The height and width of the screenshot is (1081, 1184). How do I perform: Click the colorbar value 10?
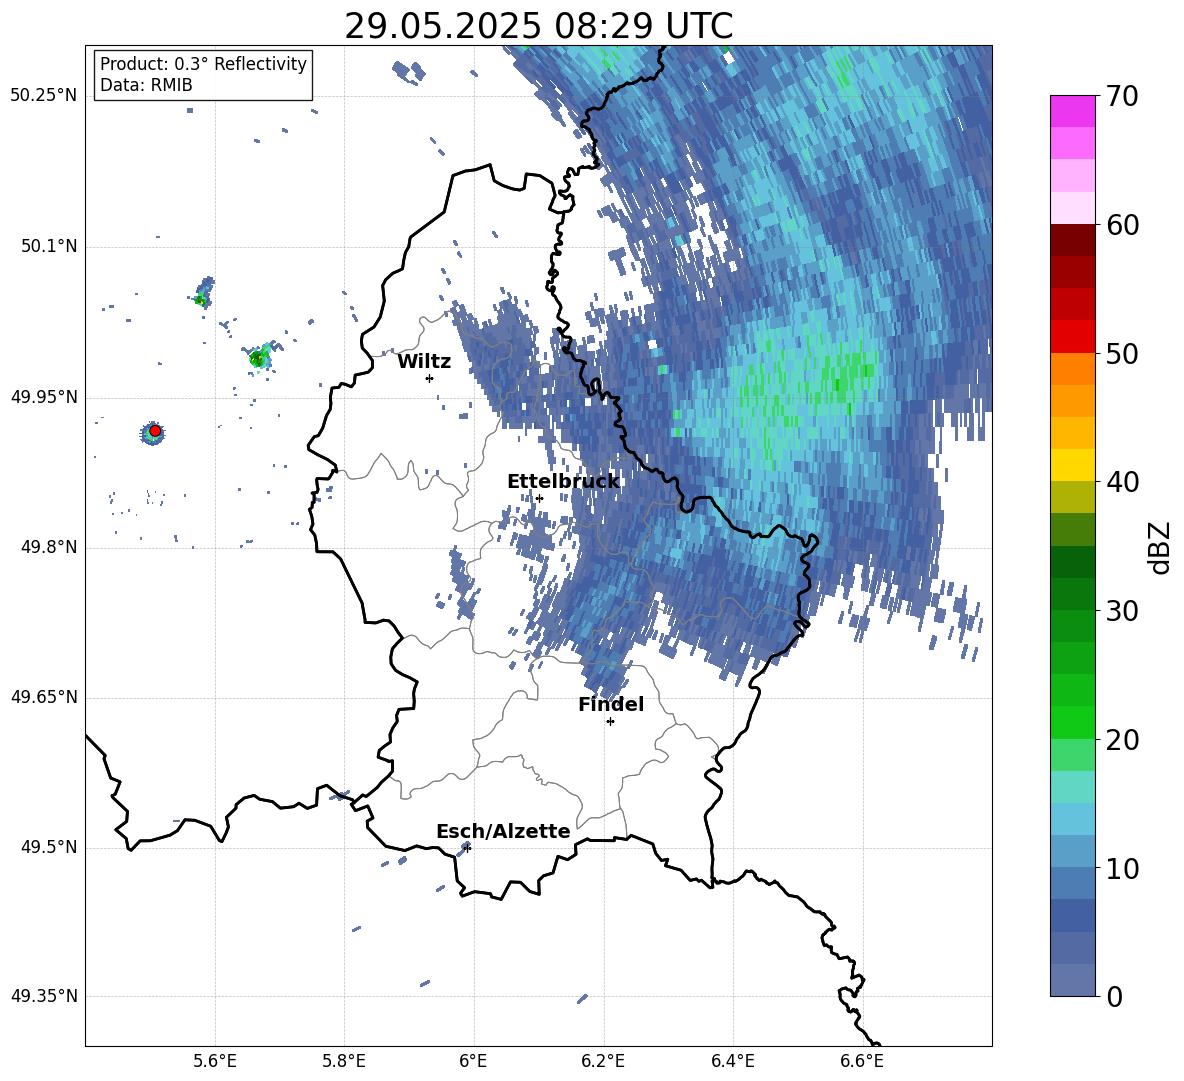[1122, 868]
